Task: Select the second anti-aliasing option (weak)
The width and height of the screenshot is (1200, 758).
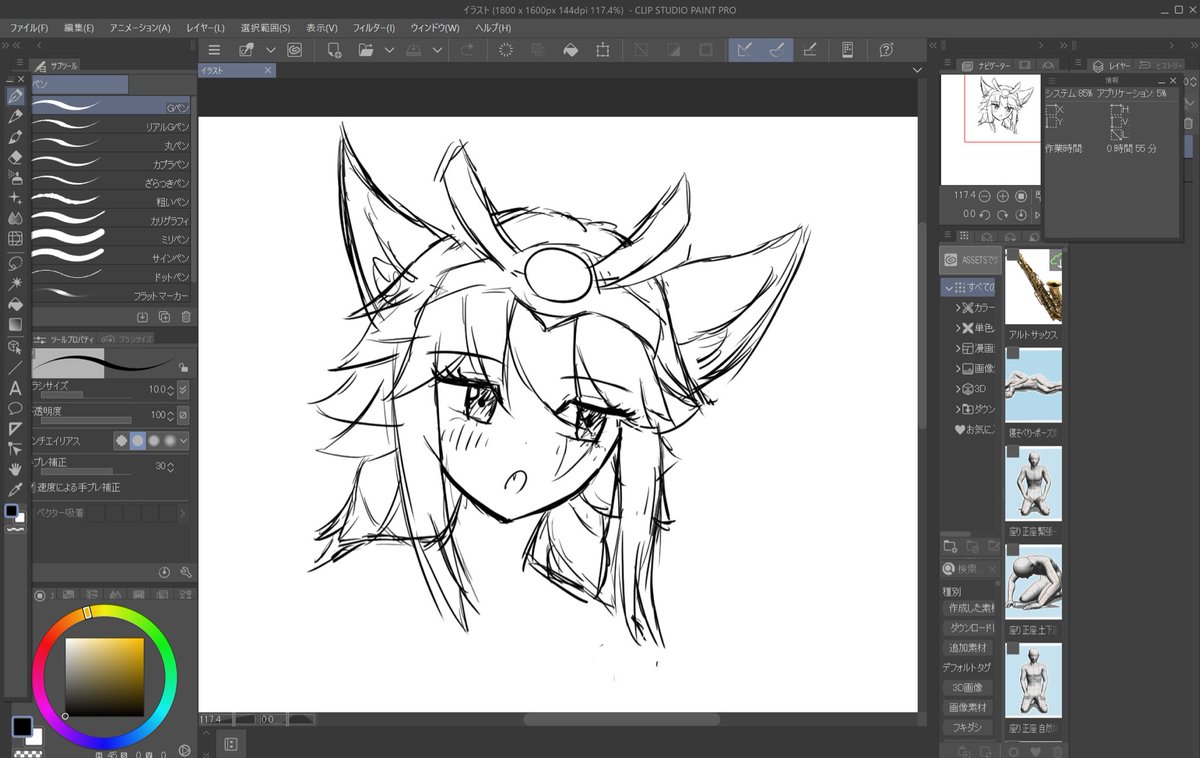Action: click(138, 440)
